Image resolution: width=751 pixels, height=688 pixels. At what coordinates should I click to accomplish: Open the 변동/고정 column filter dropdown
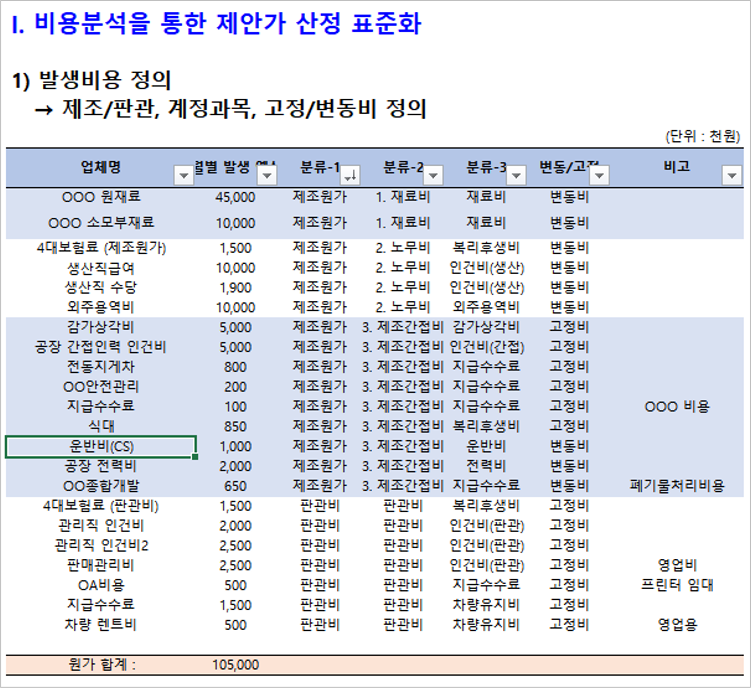pyautogui.click(x=599, y=175)
